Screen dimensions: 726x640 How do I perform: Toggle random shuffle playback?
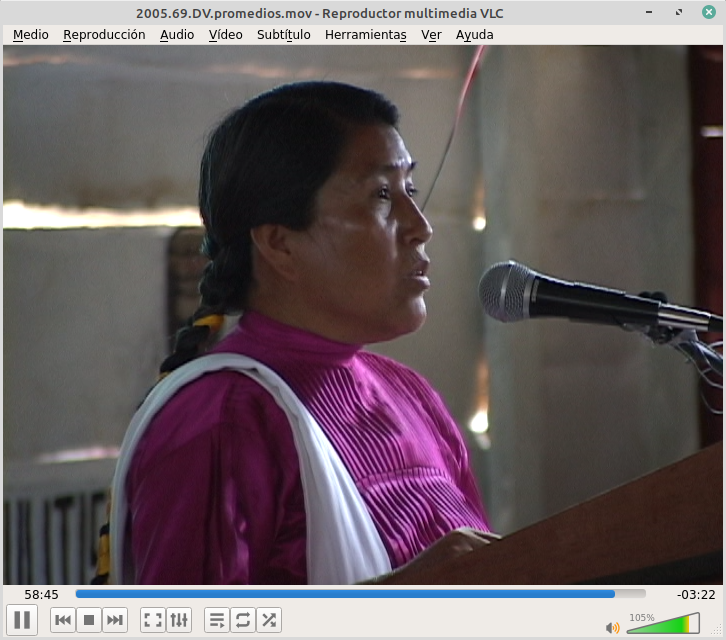click(x=269, y=620)
